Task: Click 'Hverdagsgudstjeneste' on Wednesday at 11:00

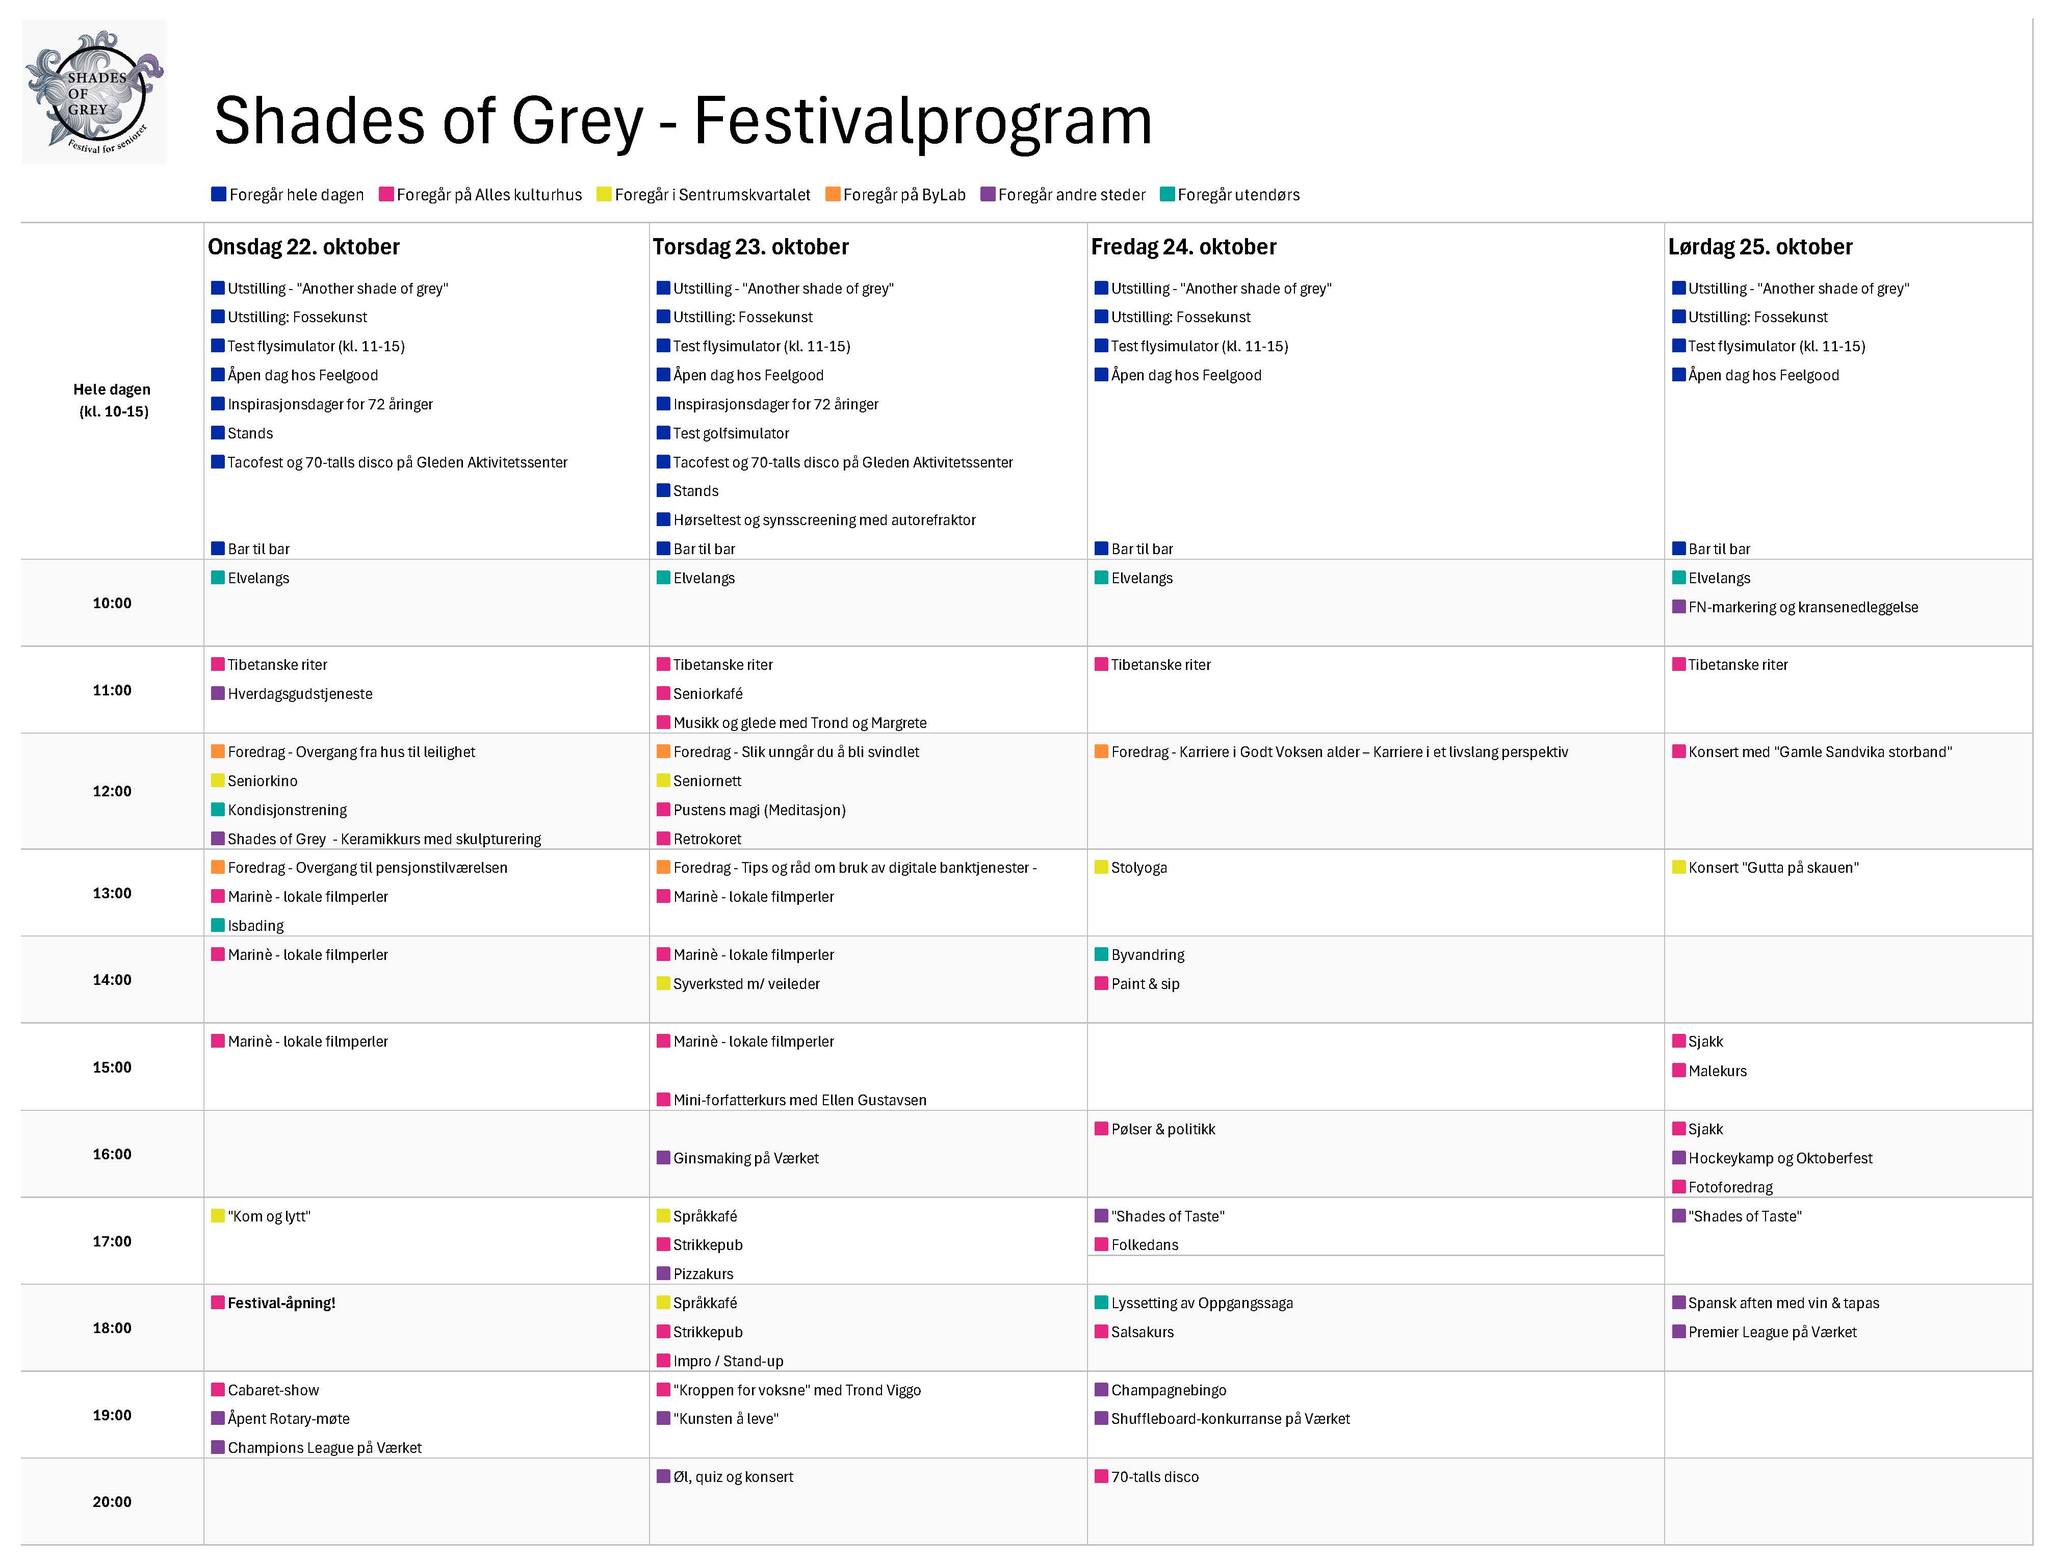Action: pyautogui.click(x=300, y=694)
